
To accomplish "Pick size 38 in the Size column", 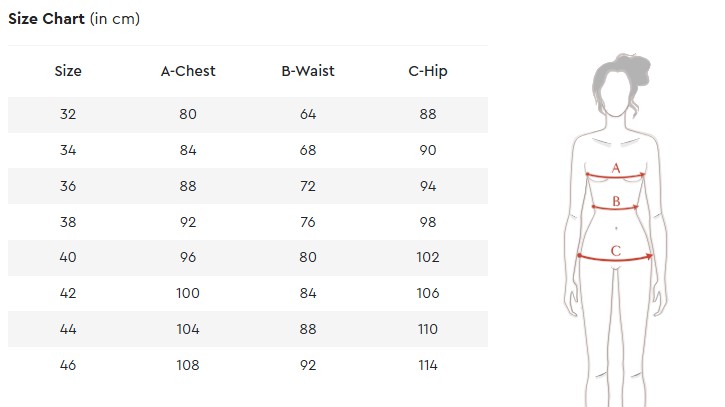I will [68, 222].
